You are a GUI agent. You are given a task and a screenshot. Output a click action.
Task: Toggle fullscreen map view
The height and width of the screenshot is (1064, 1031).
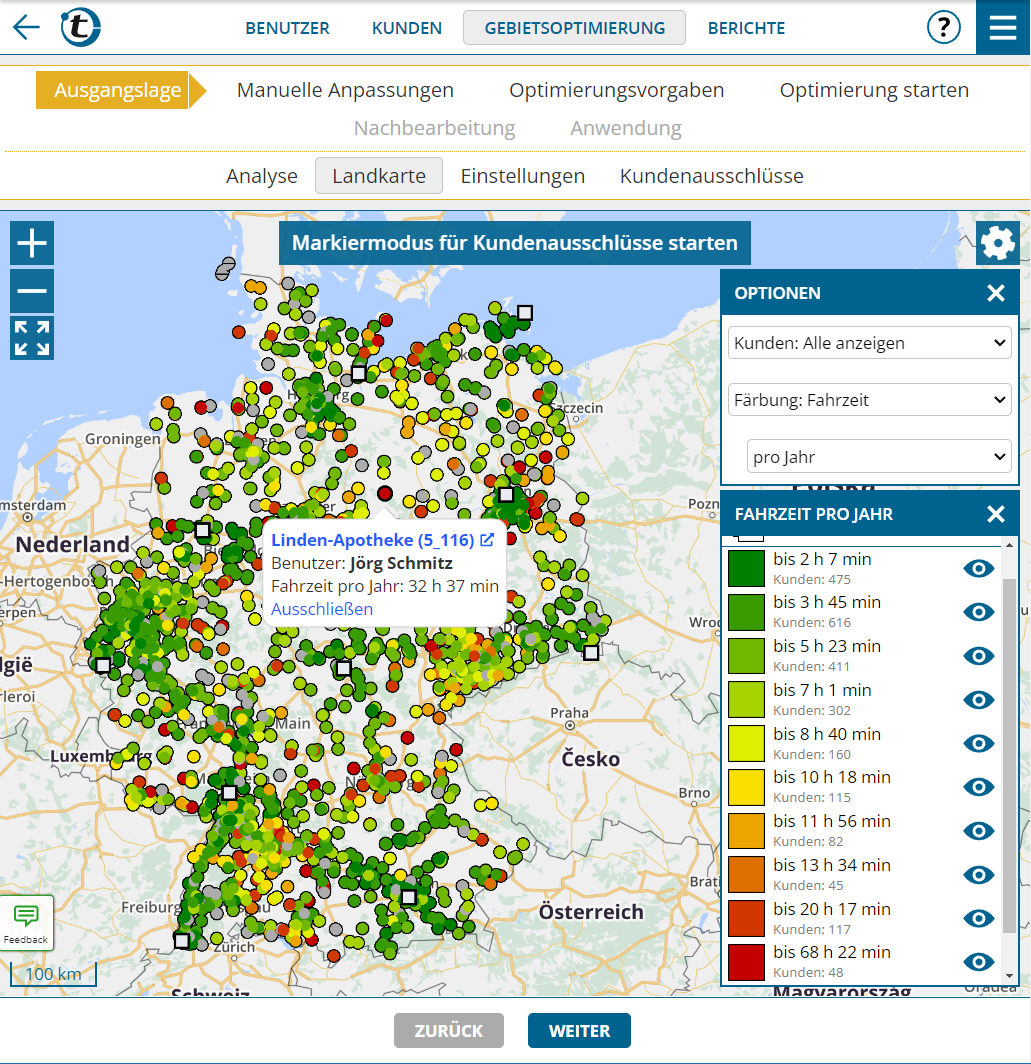[x=32, y=338]
